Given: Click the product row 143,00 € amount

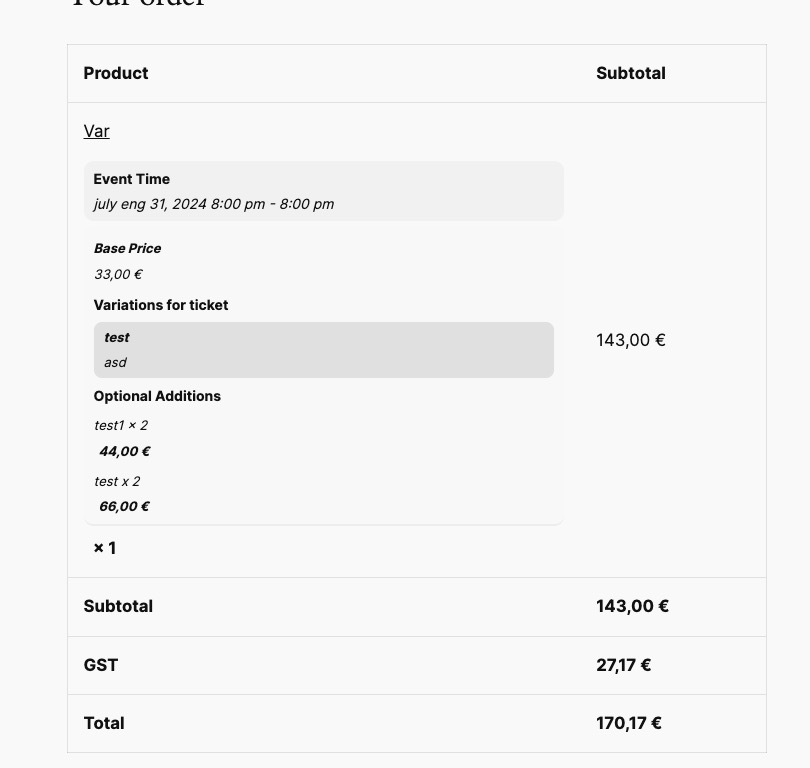Looking at the screenshot, I should pos(631,340).
